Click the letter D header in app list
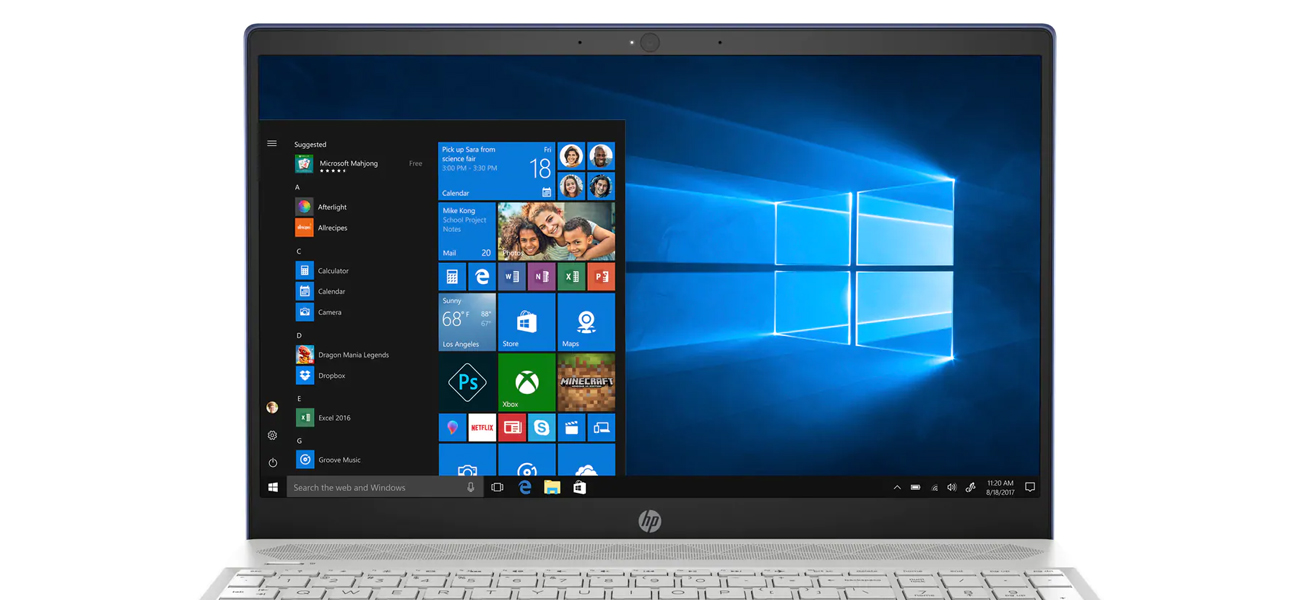The image size is (1300, 600). [298, 335]
